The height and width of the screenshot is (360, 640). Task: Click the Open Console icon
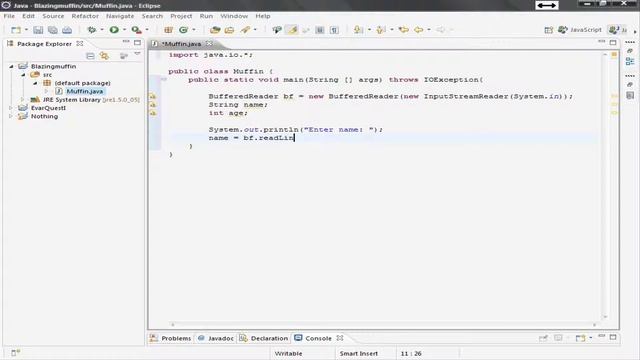click(580, 338)
